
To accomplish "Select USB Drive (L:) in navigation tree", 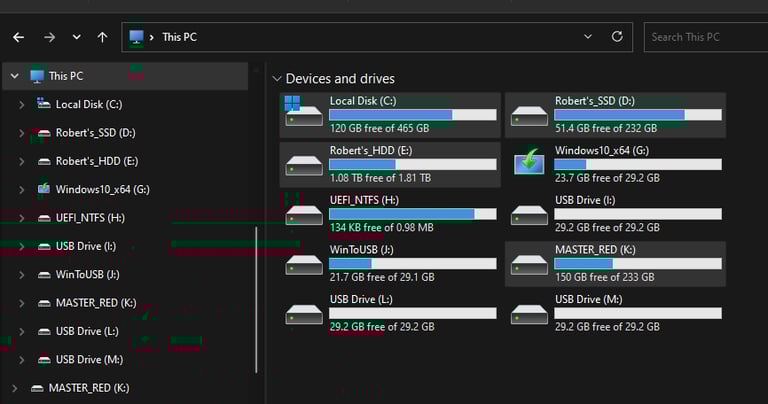I will tap(87, 332).
